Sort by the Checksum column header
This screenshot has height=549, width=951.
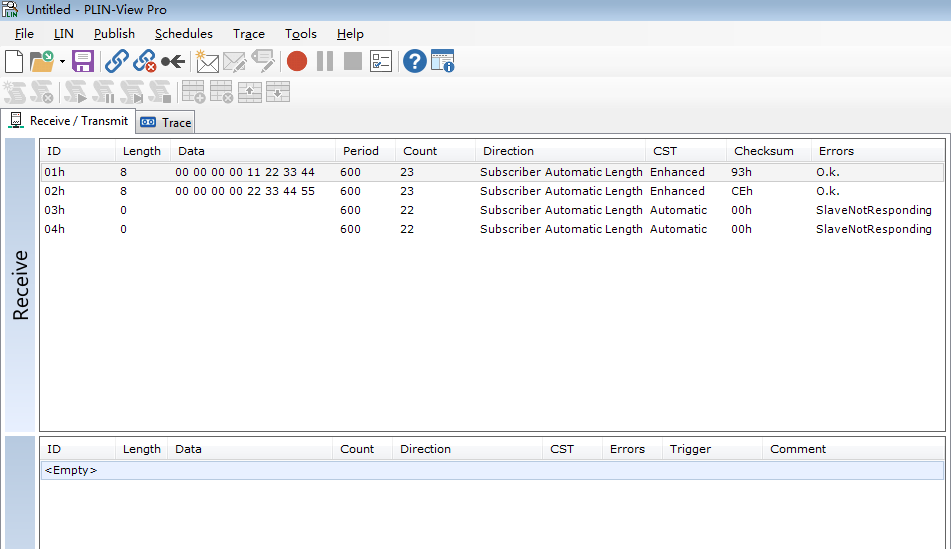764,151
